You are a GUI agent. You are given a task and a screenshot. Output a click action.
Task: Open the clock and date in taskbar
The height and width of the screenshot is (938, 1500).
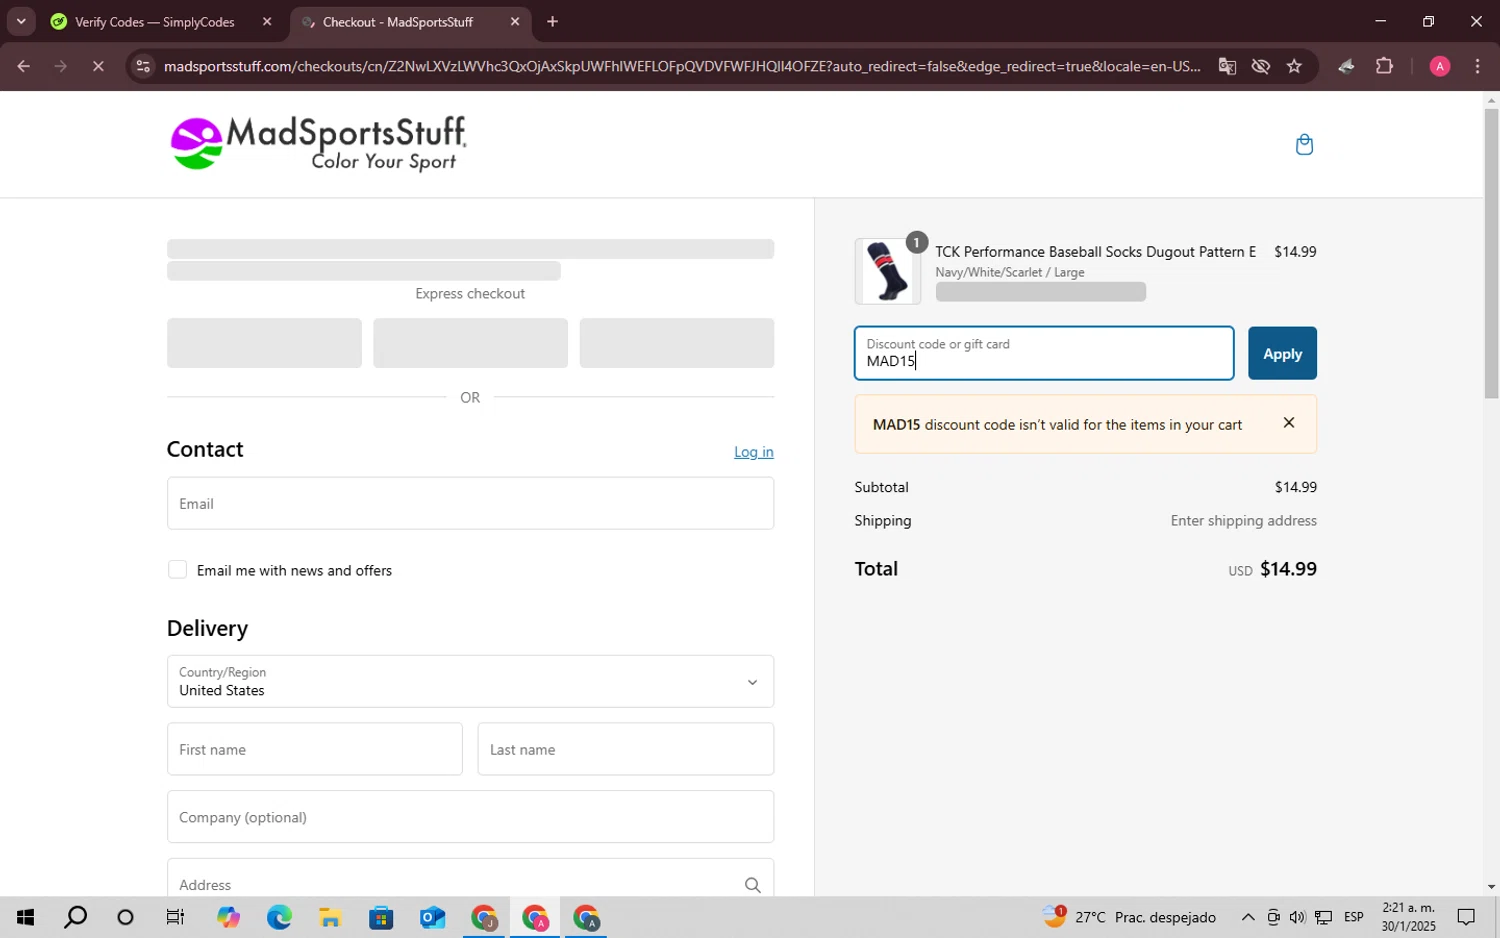(x=1408, y=917)
